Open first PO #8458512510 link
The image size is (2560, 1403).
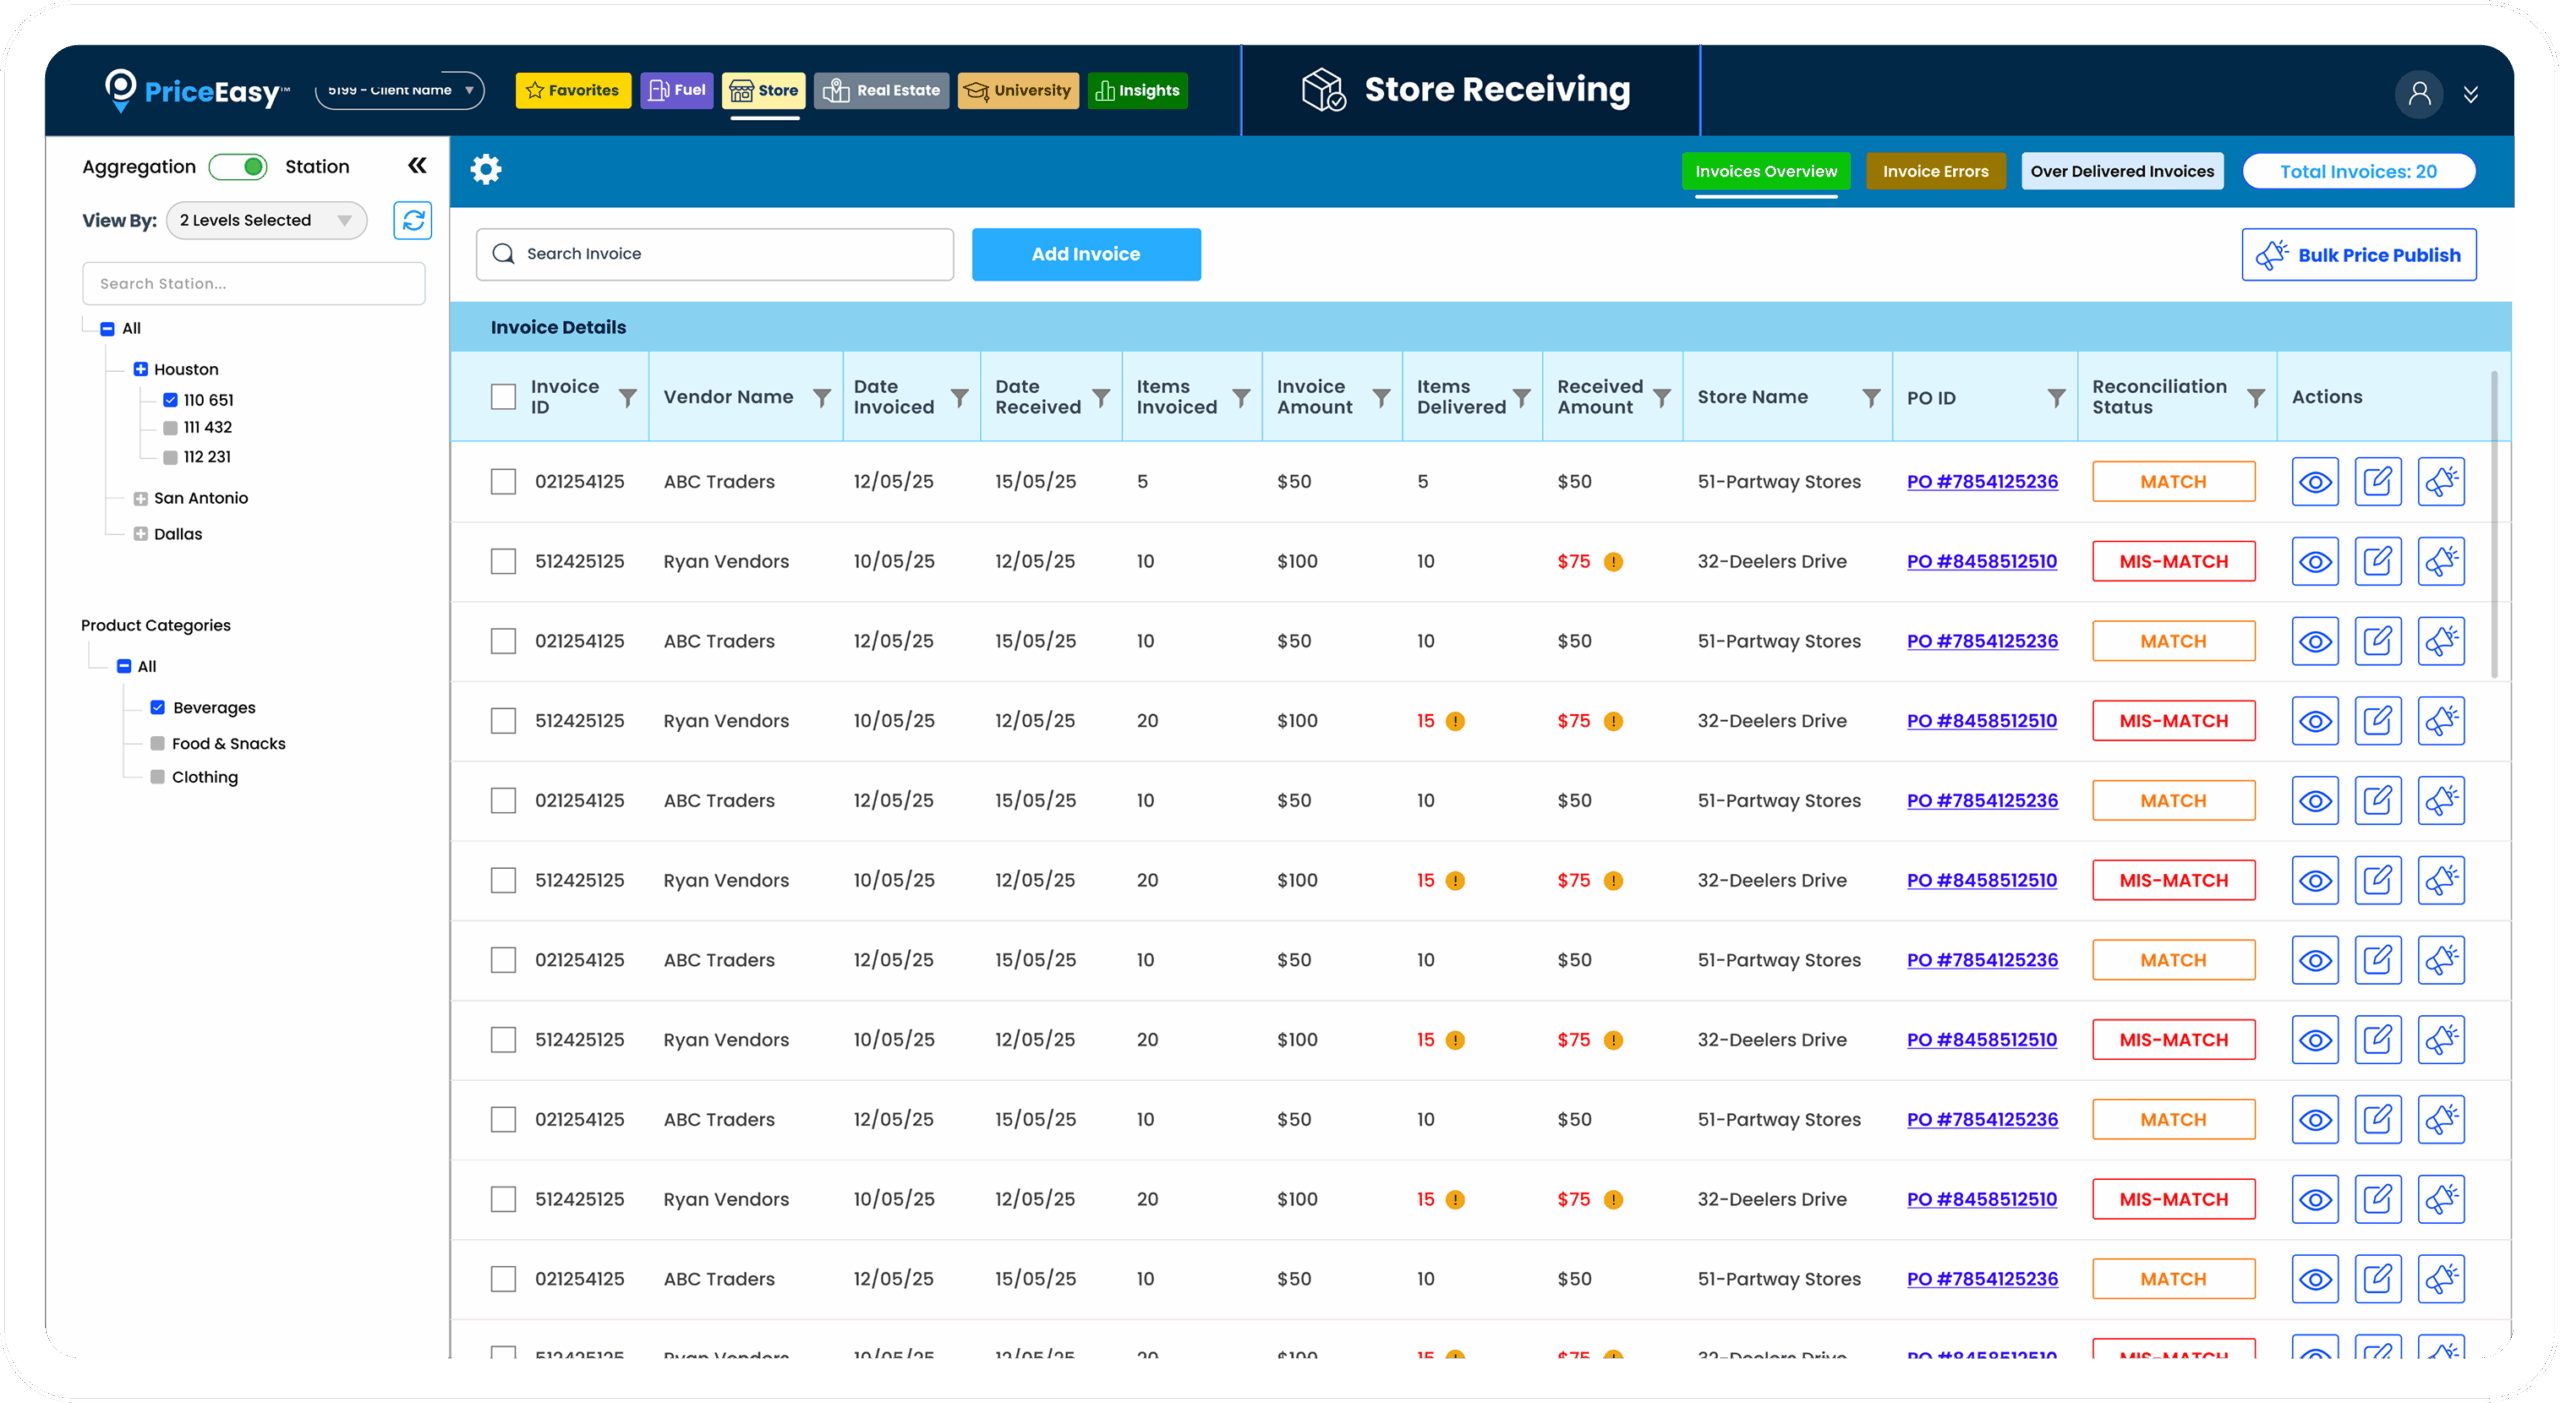1981,562
